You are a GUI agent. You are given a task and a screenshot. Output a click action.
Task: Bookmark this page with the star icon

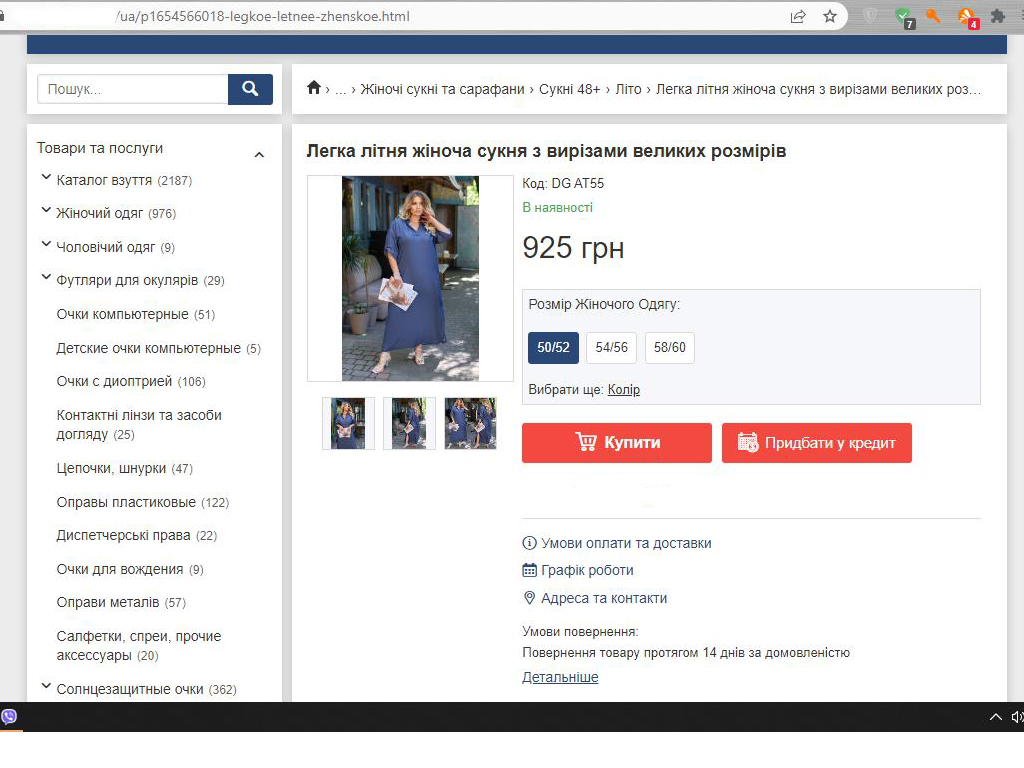click(x=829, y=16)
